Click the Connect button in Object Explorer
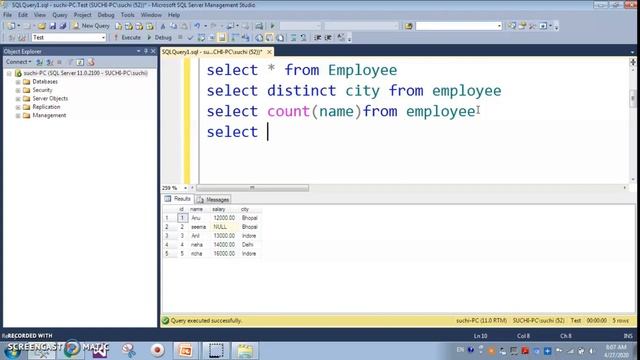Screen dimensions: 640x360 (18, 62)
